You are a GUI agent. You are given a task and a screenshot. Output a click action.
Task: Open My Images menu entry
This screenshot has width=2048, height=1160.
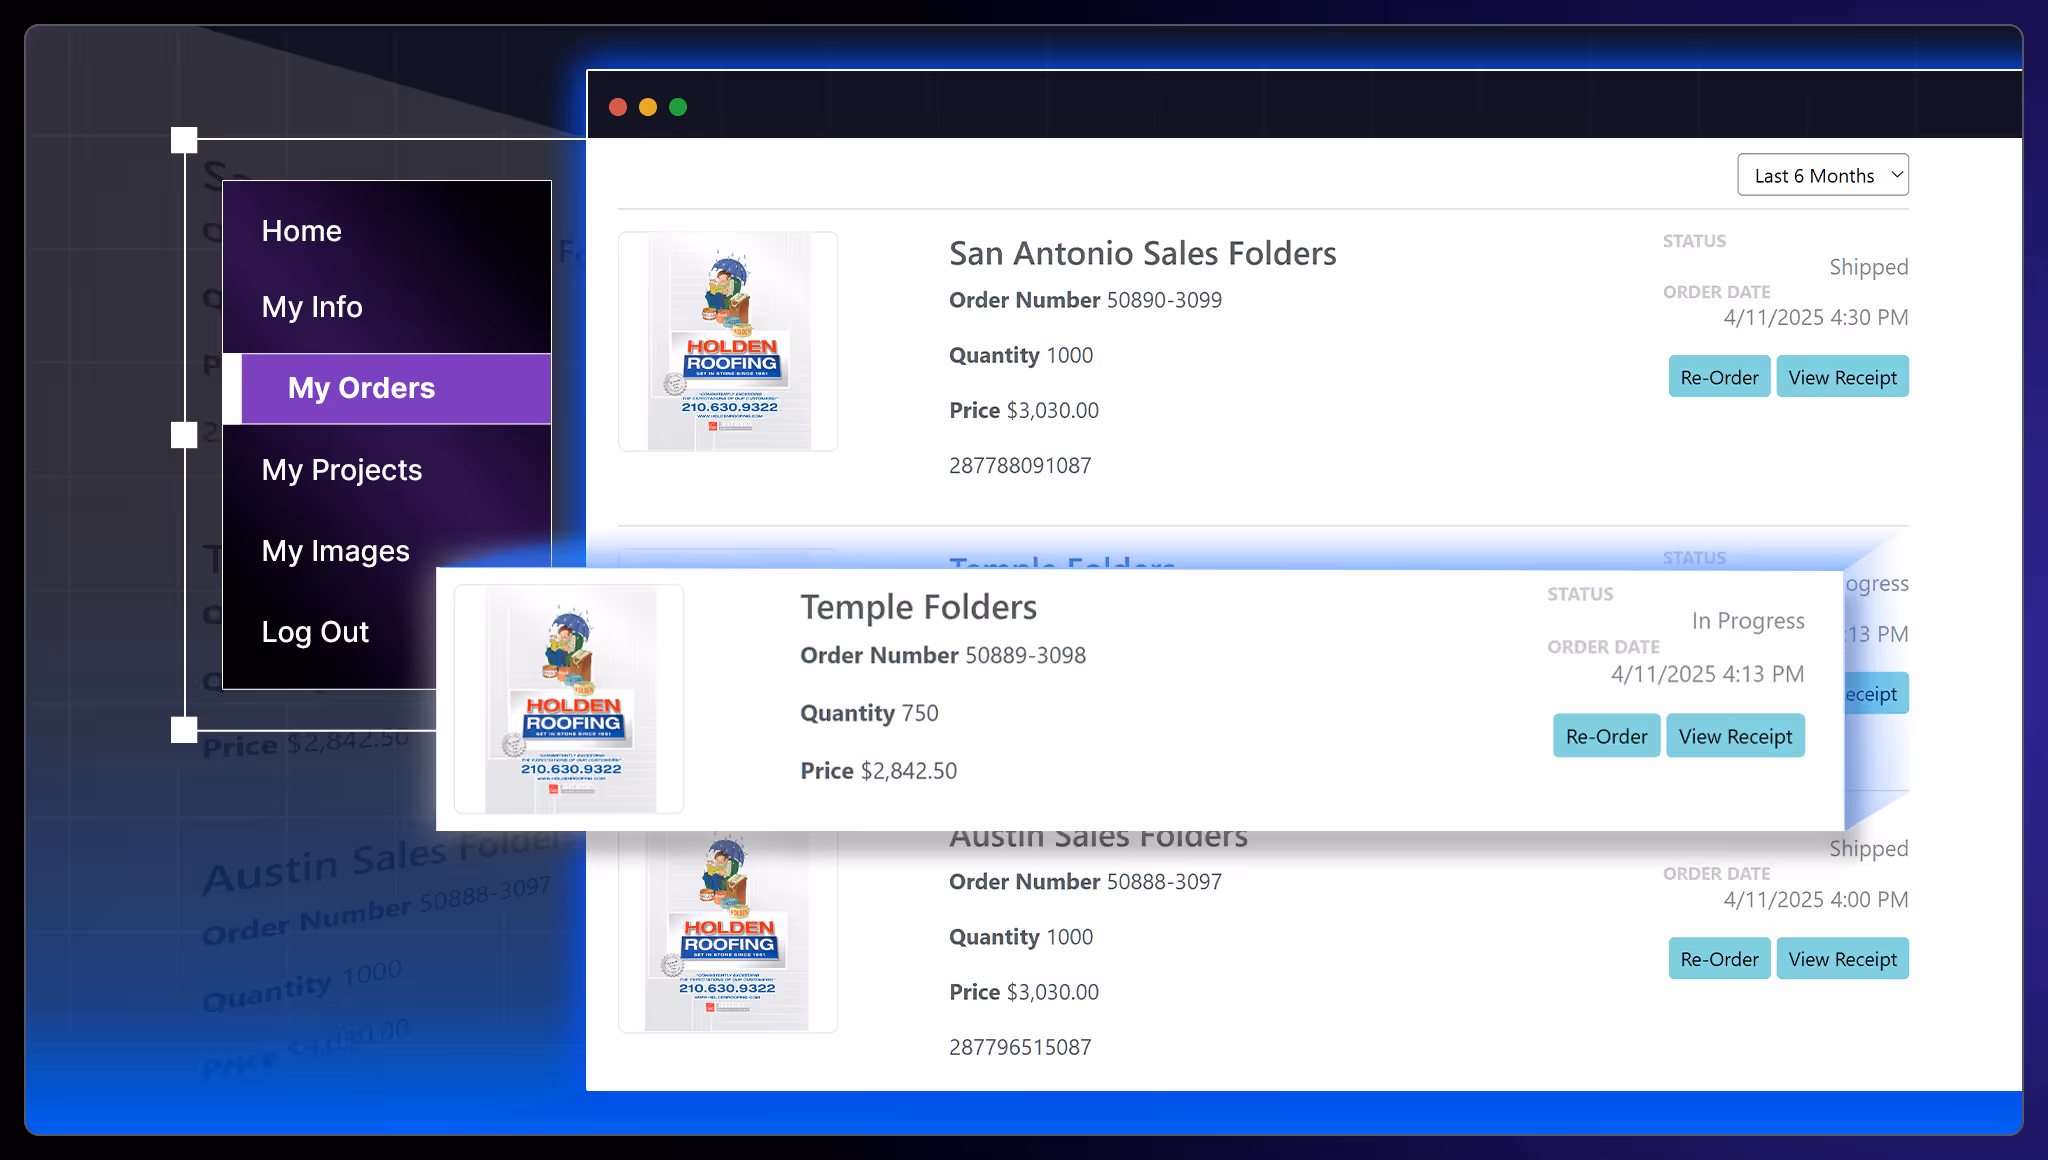coord(336,551)
